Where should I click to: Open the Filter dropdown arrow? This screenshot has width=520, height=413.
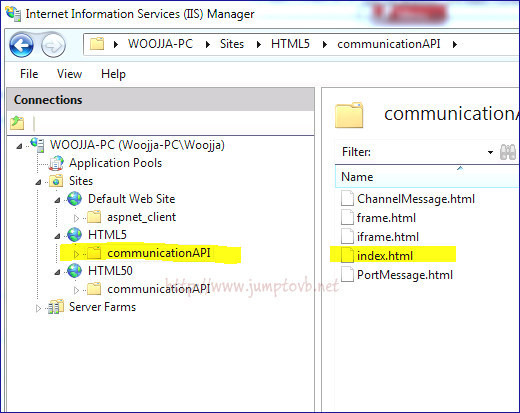pos(490,152)
